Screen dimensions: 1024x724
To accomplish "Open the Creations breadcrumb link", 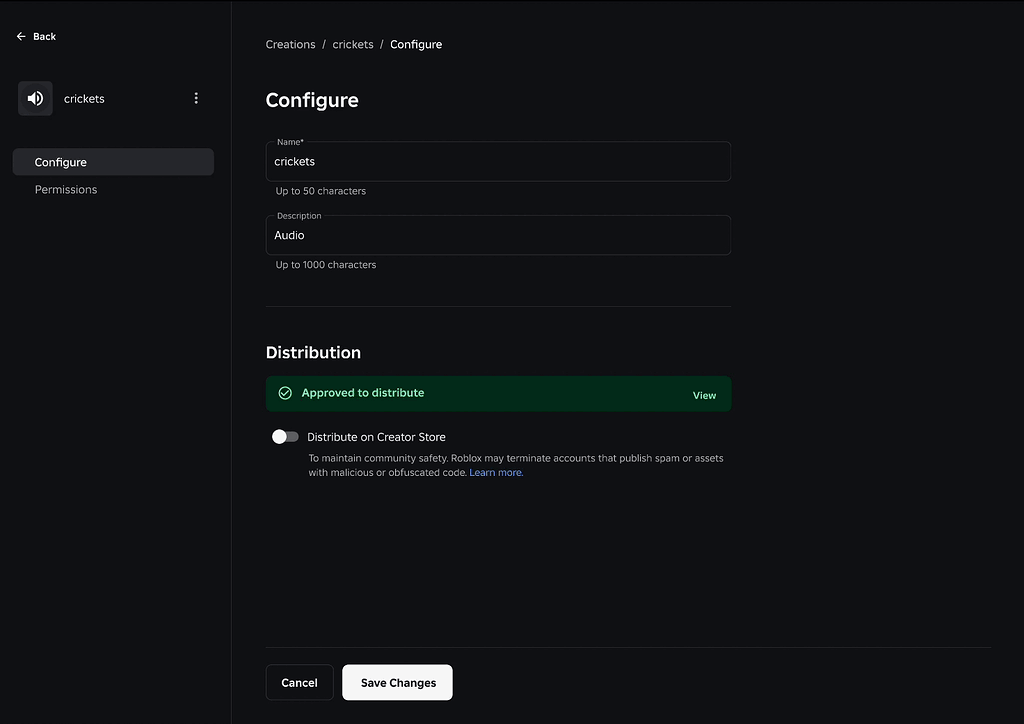I will tap(290, 44).
